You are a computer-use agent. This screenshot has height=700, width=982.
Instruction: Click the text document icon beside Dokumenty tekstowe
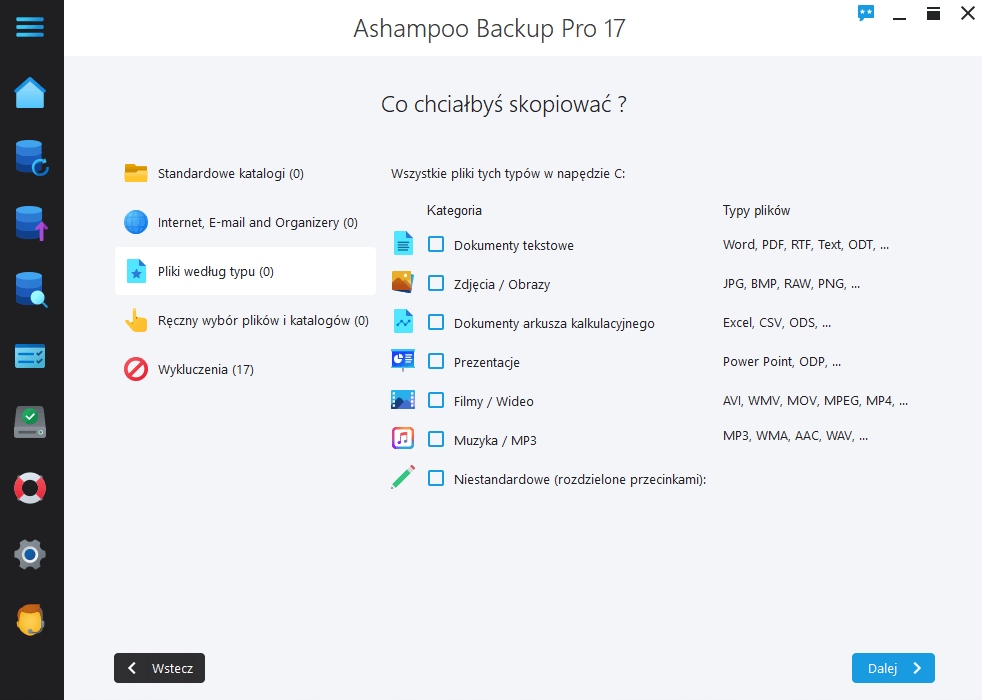click(x=403, y=243)
